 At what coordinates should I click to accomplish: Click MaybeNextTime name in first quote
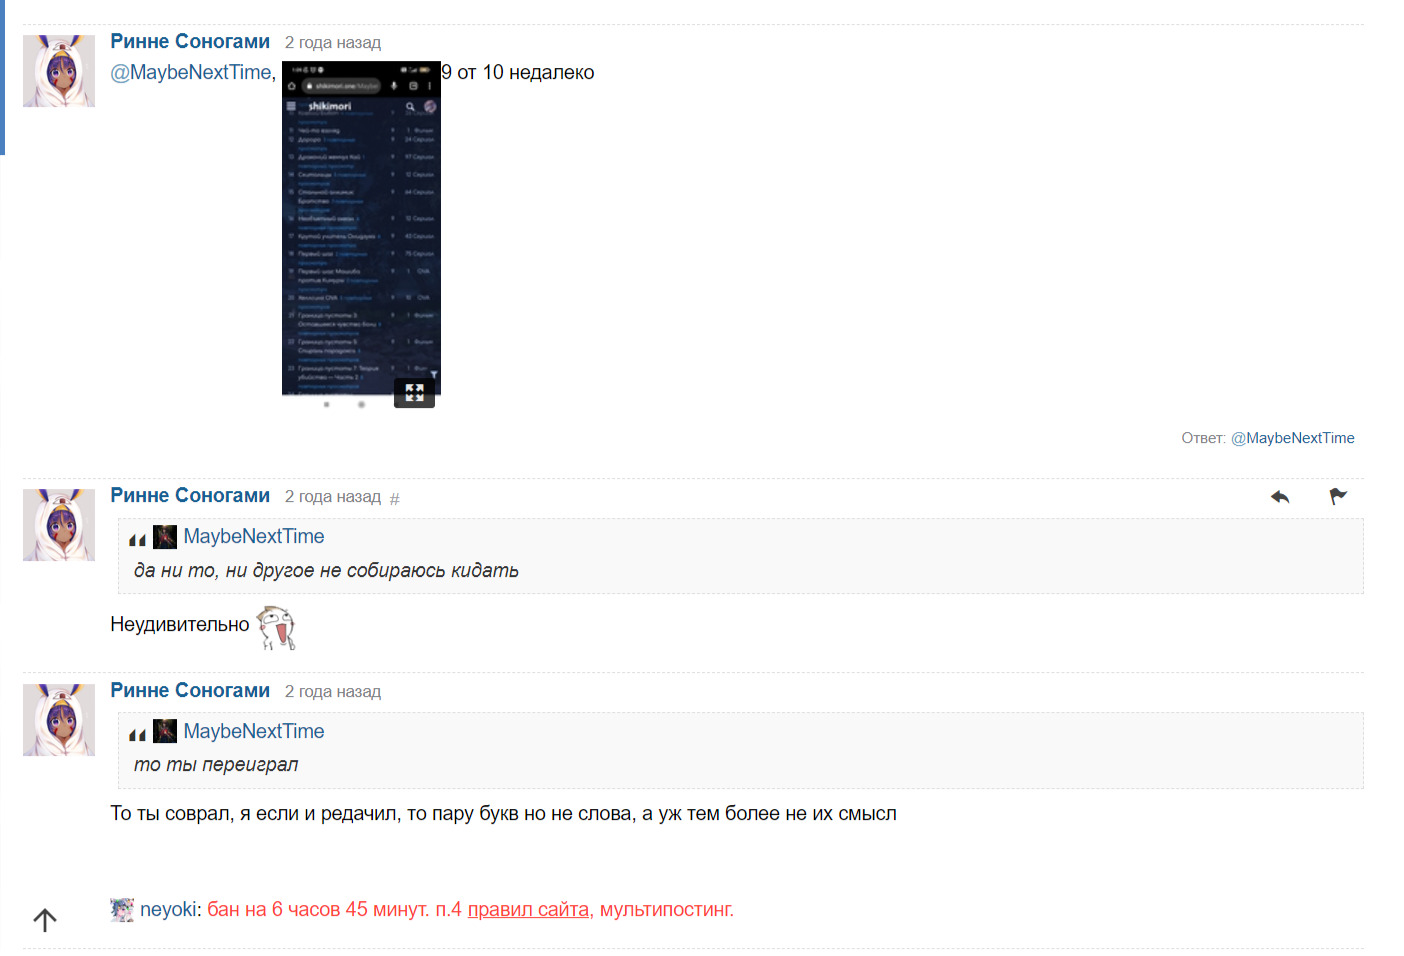click(x=254, y=537)
